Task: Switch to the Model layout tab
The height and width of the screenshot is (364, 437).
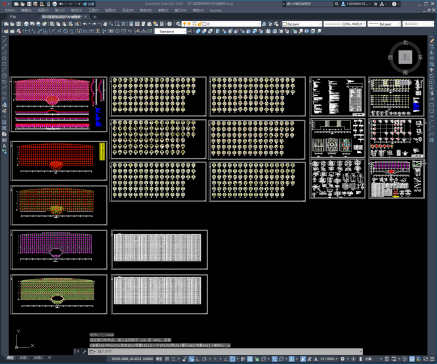Action: (x=11, y=358)
